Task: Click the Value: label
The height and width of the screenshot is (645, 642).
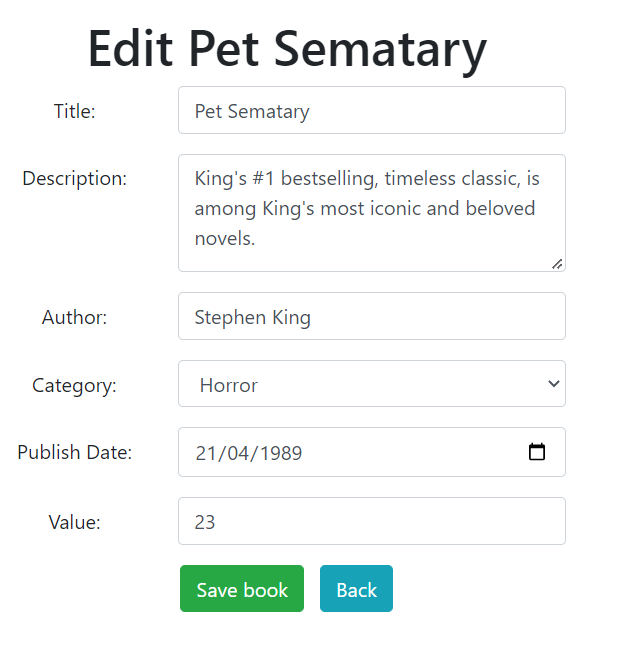Action: pyautogui.click(x=75, y=521)
